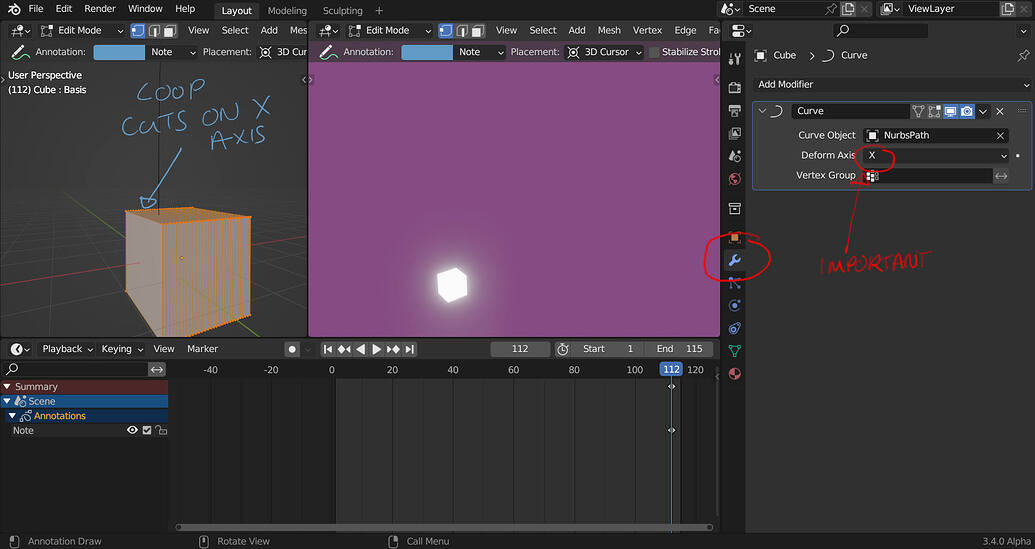Image resolution: width=1035 pixels, height=549 pixels.
Task: Open the Collection properties tab icon
Action: pyautogui.click(x=735, y=209)
